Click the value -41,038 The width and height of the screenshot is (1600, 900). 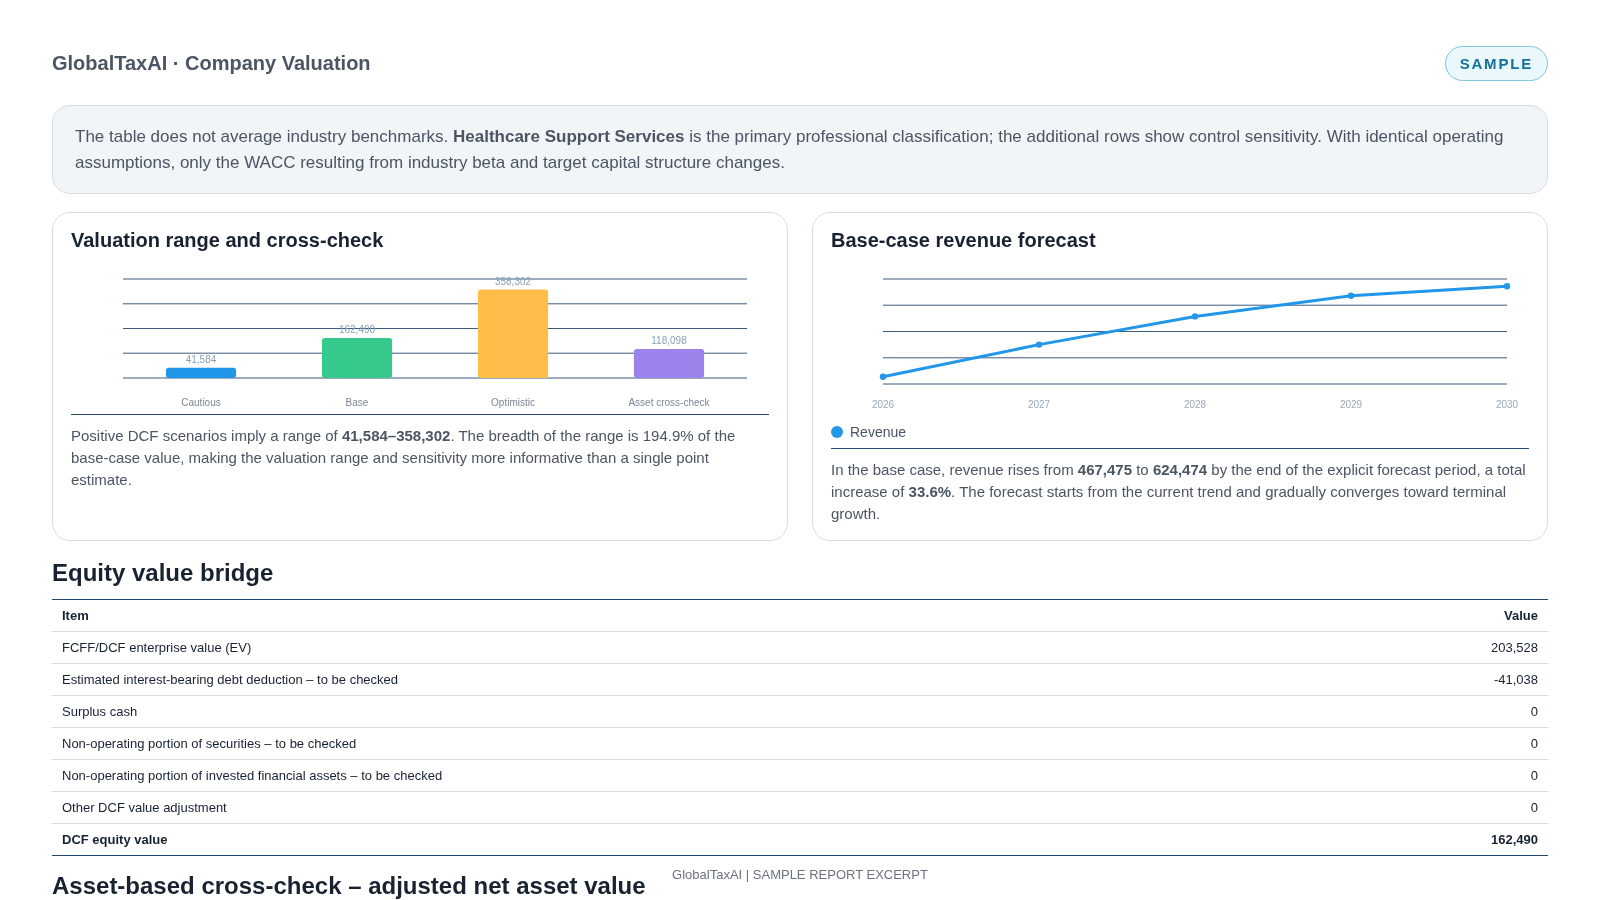pos(1516,680)
